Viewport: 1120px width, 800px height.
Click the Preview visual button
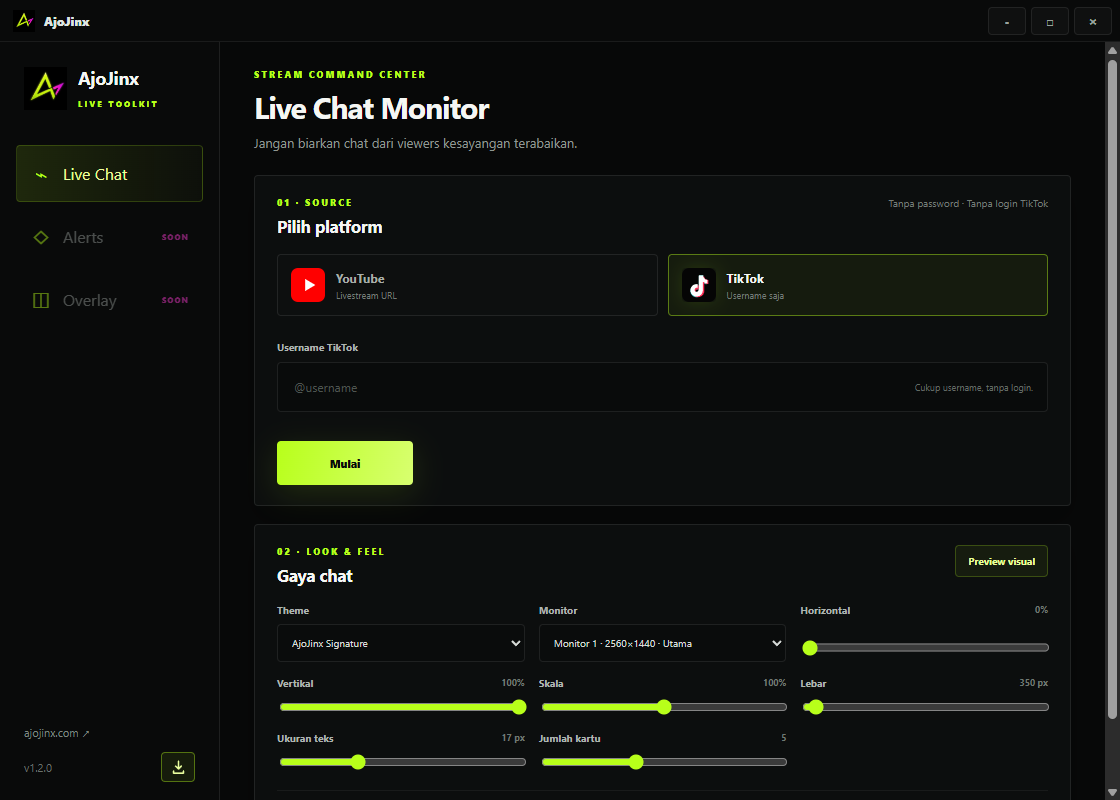1001,561
